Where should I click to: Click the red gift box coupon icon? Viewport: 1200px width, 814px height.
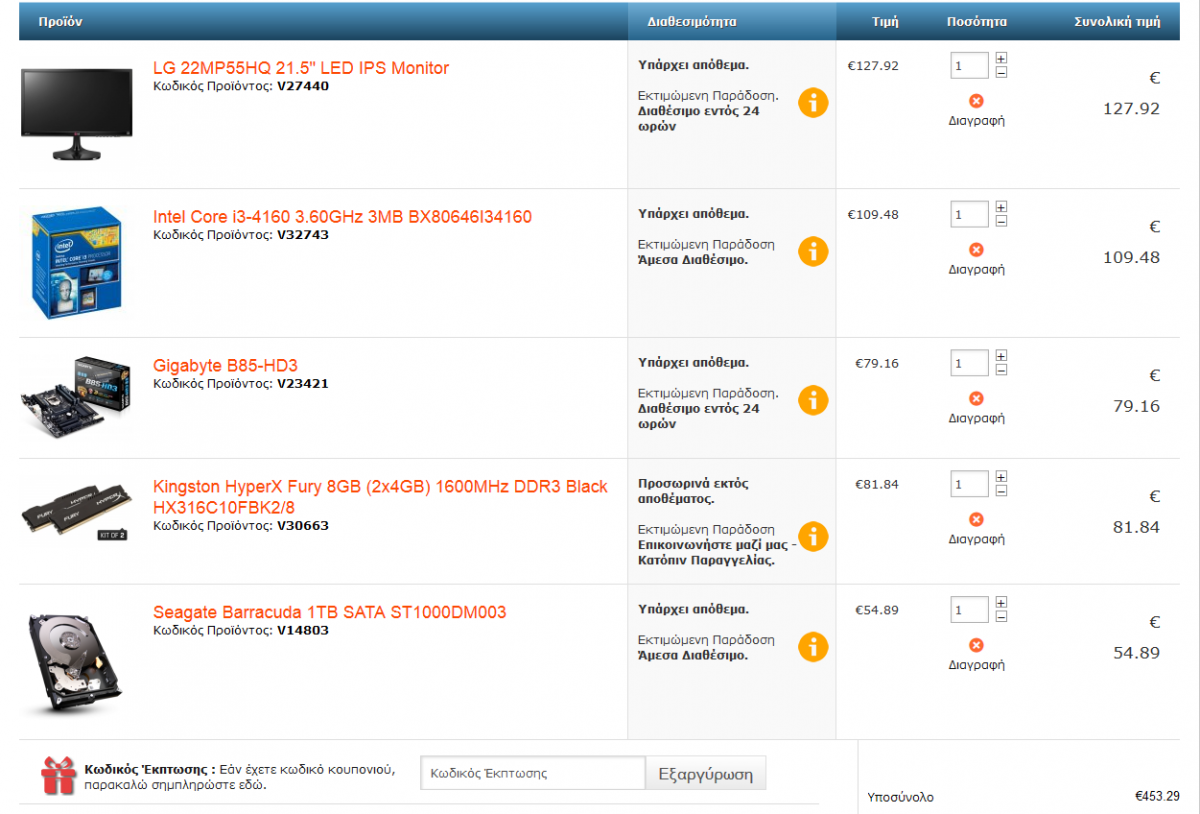(58, 775)
